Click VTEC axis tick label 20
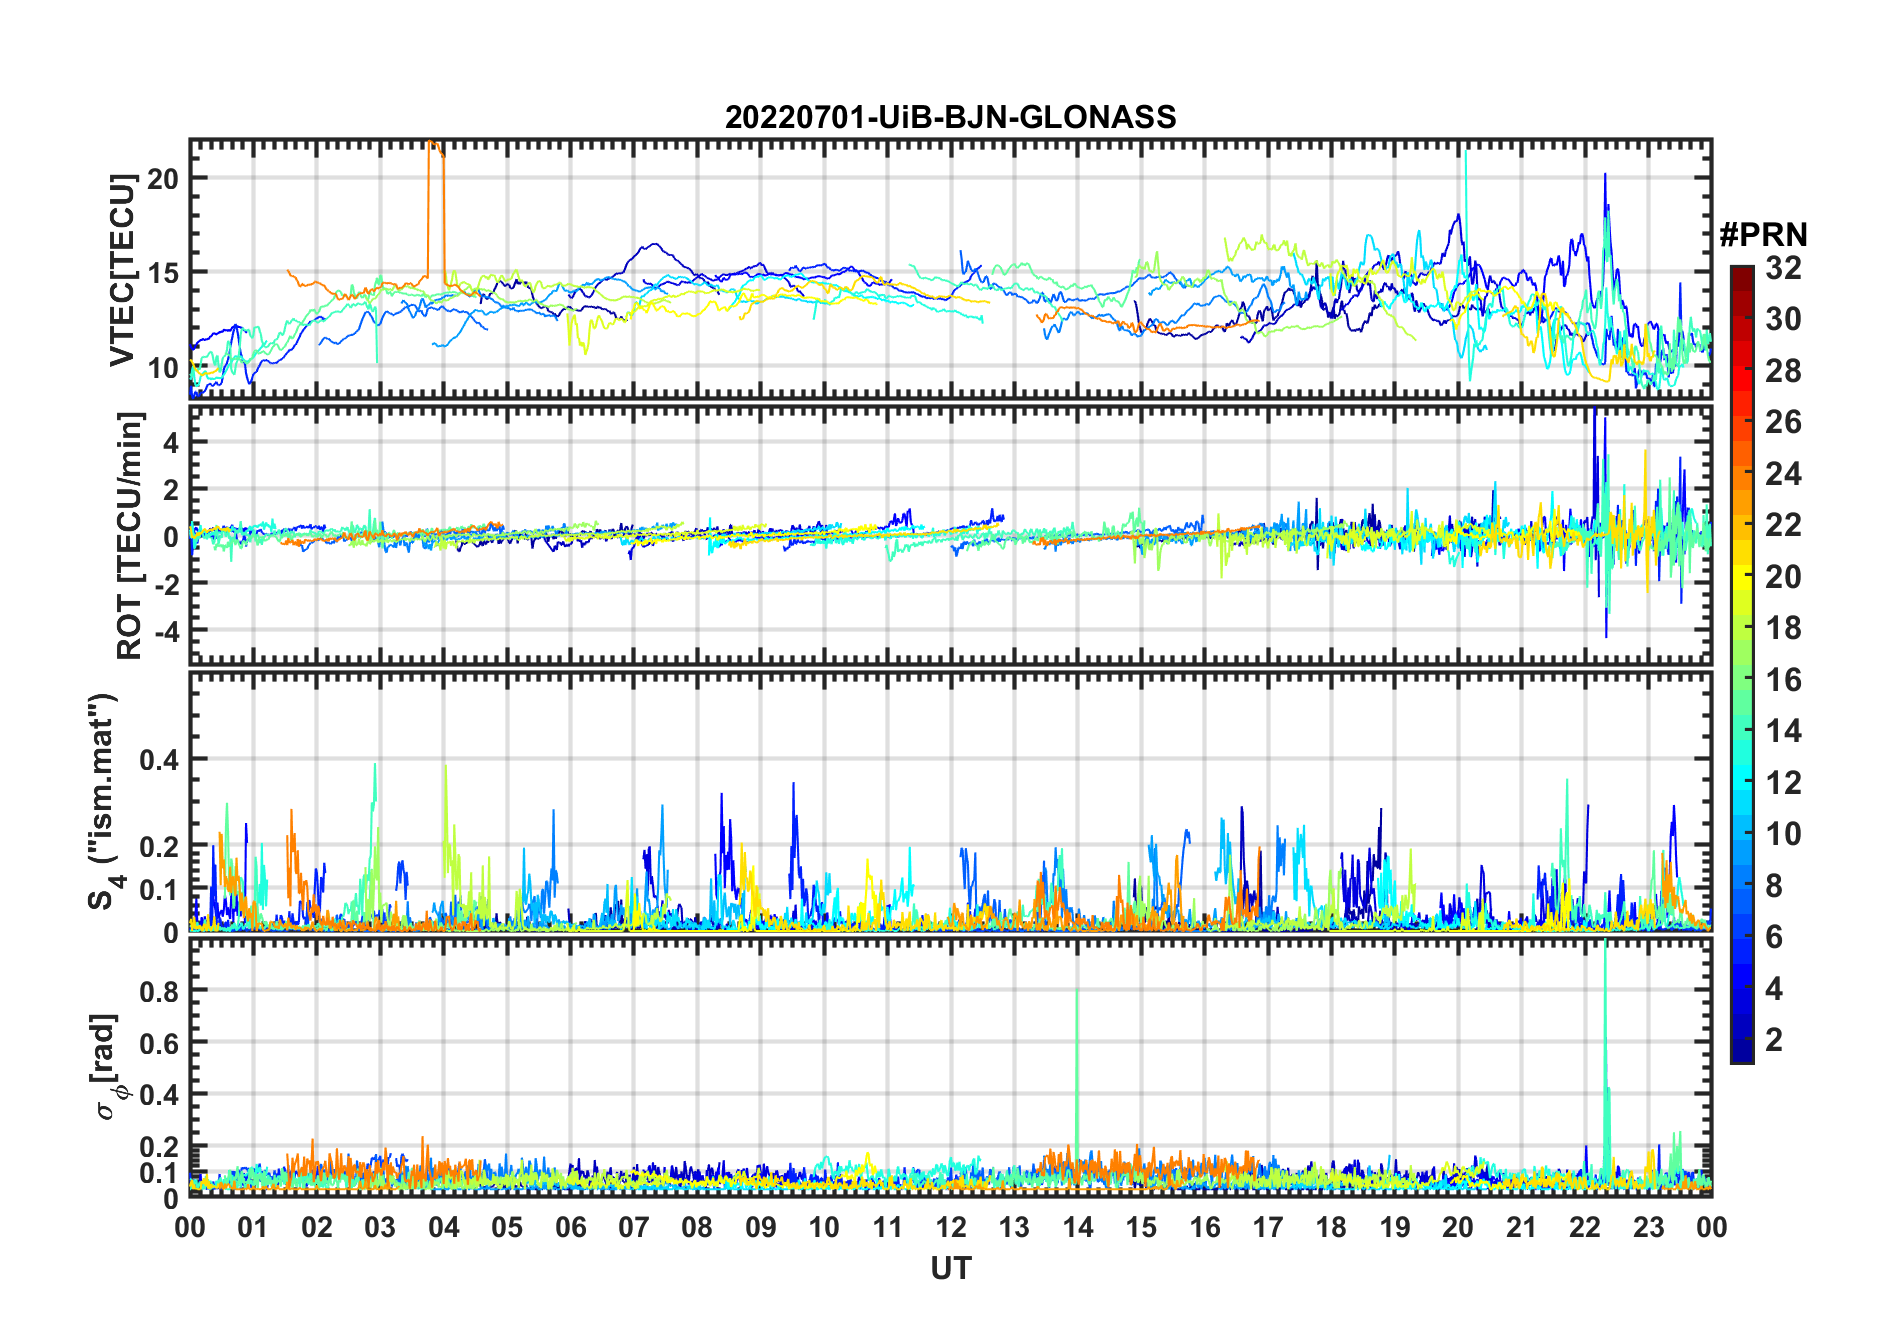1902x1330 pixels. (163, 178)
